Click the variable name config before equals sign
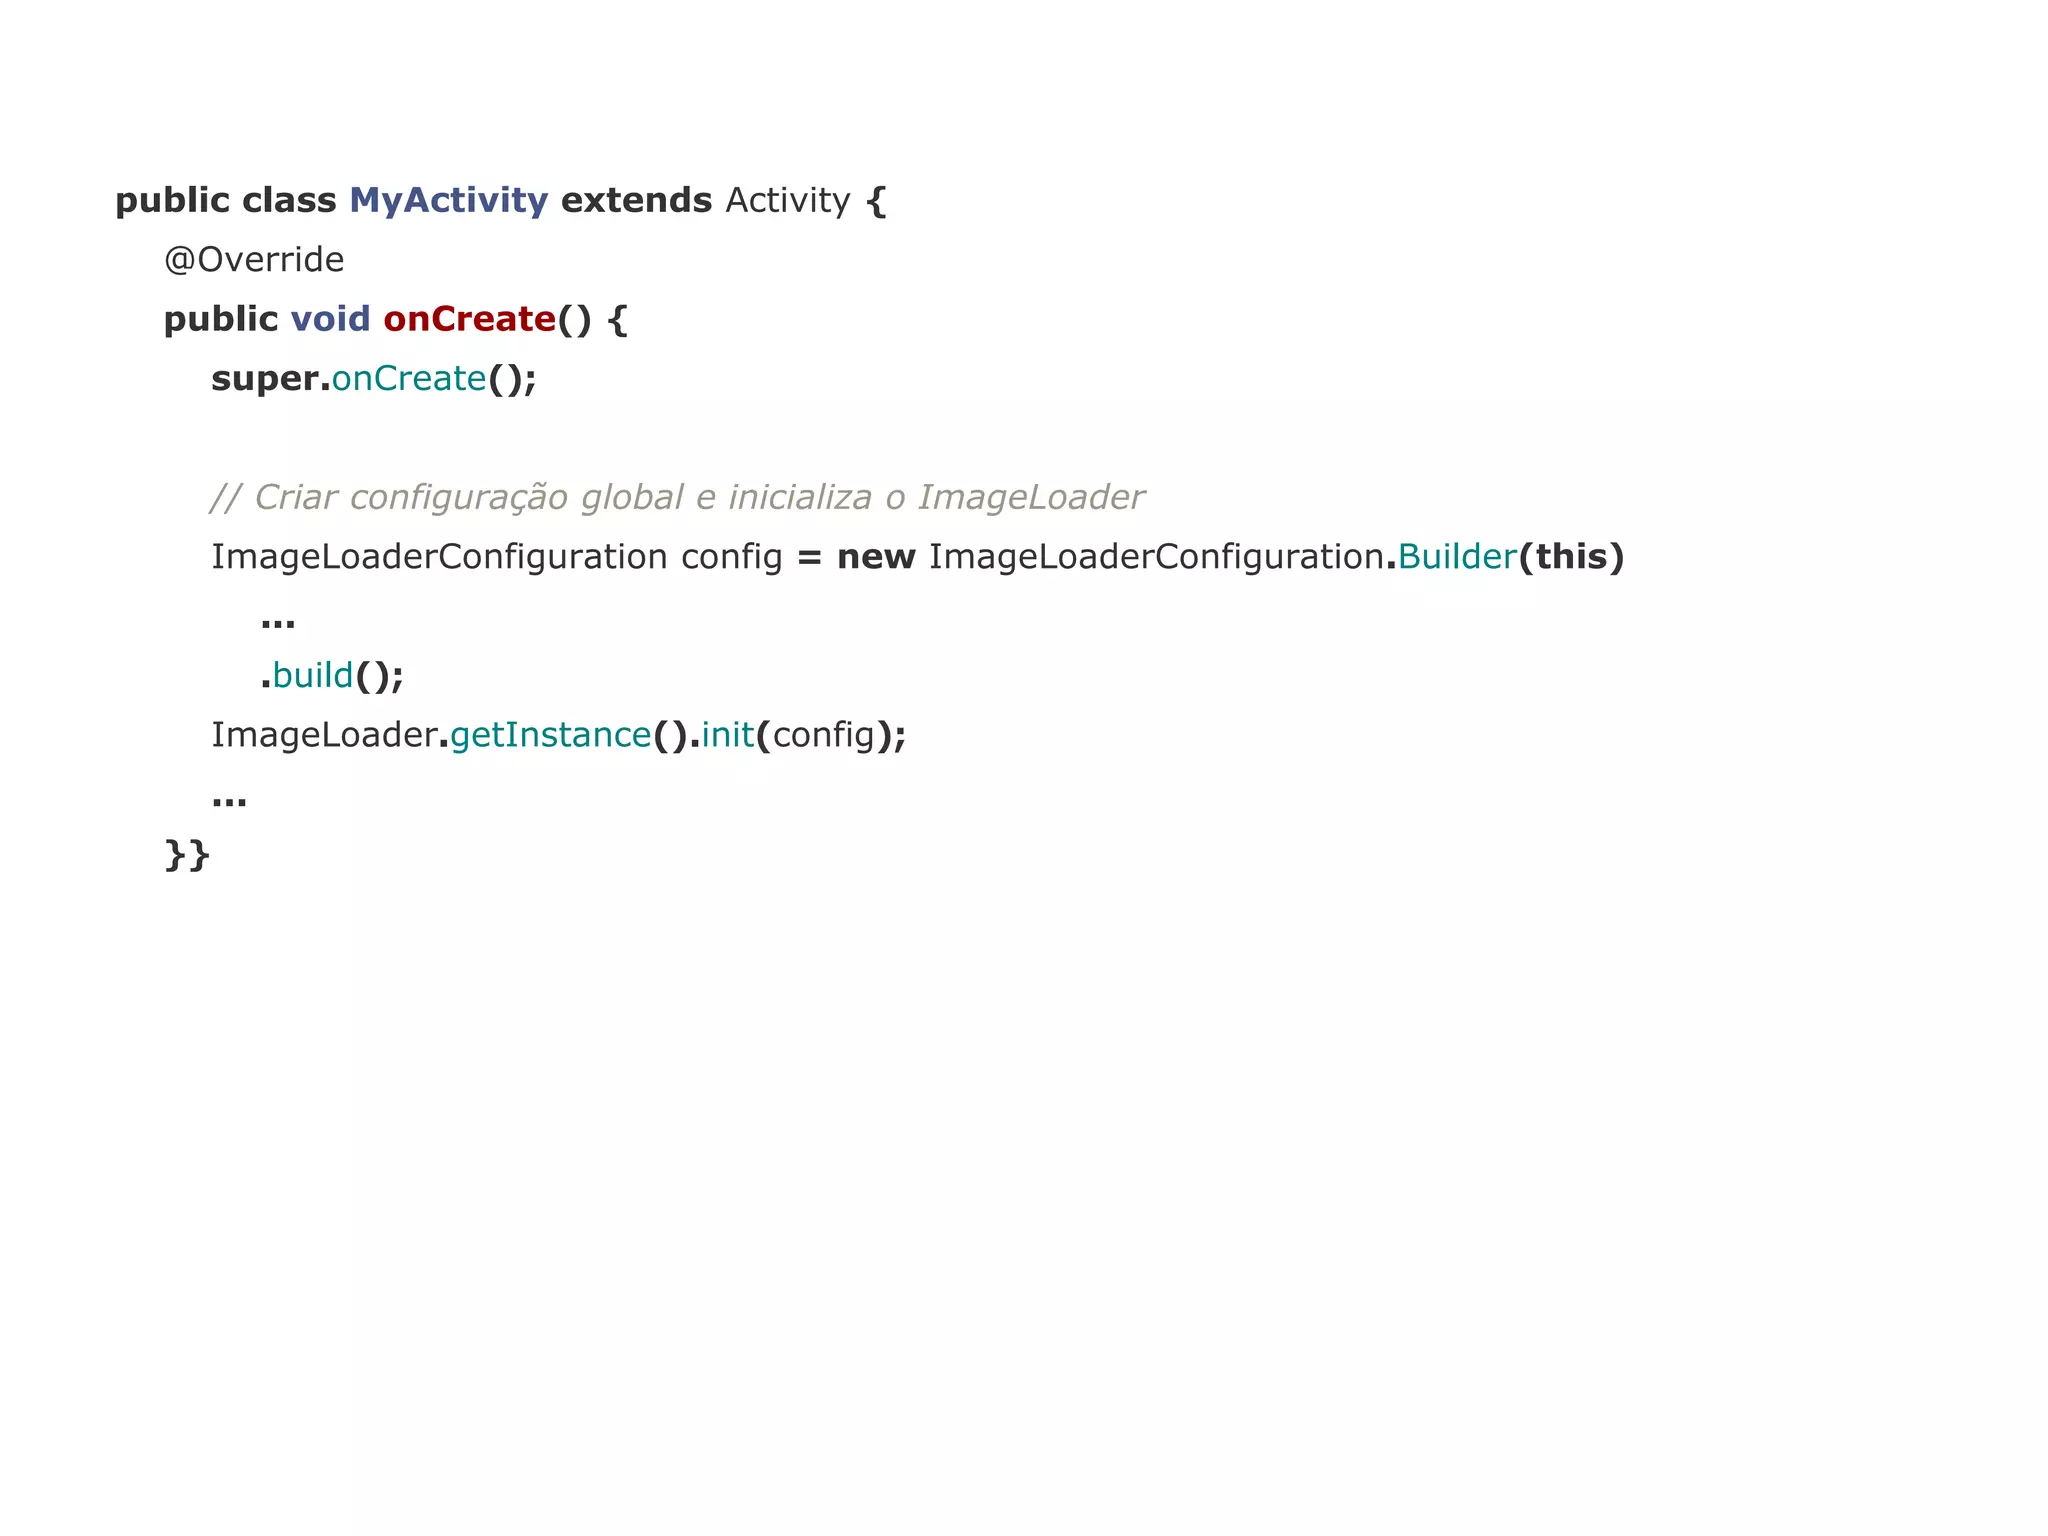This screenshot has height=1536, width=2048. coord(731,557)
